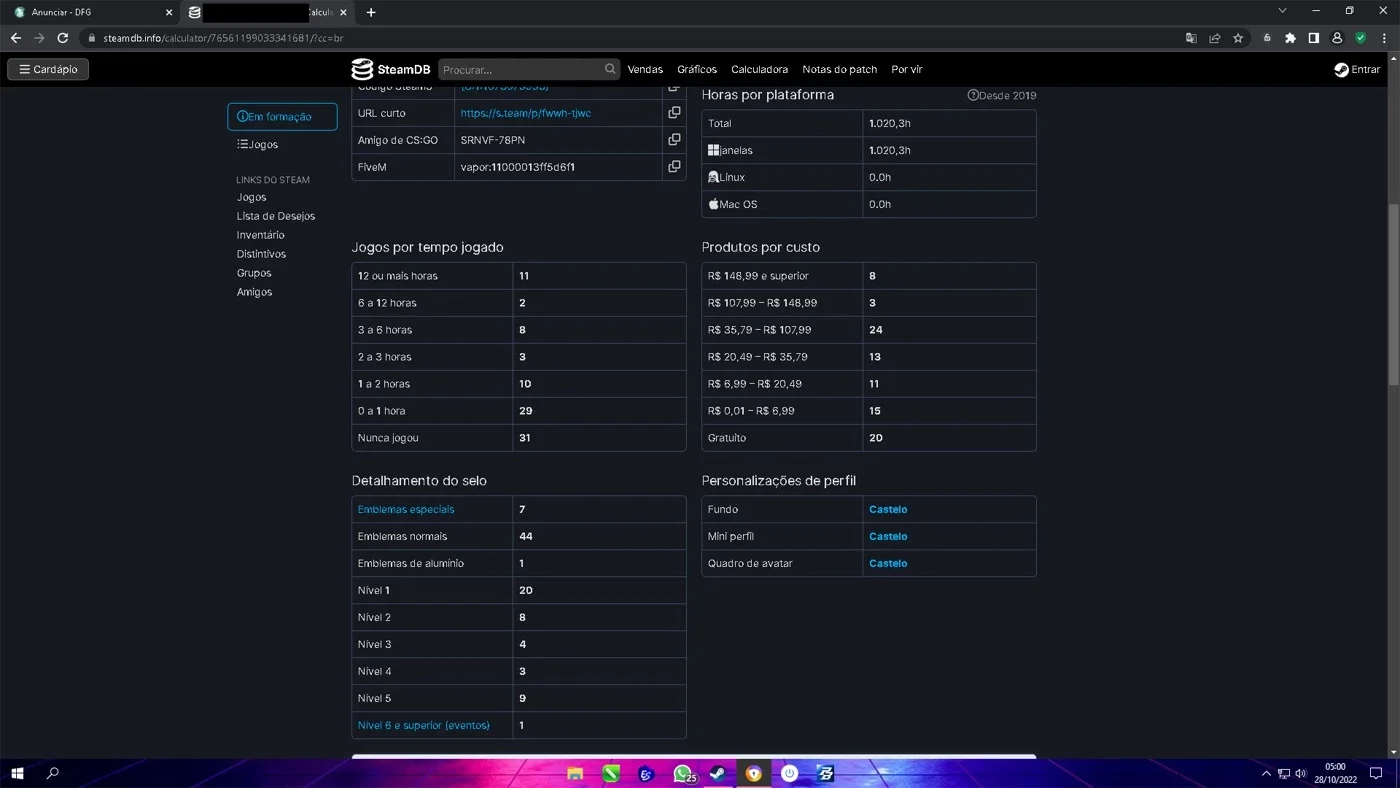1400x788 pixels.
Task: Click the 'Nunca jogou' row label
Action: click(x=388, y=438)
